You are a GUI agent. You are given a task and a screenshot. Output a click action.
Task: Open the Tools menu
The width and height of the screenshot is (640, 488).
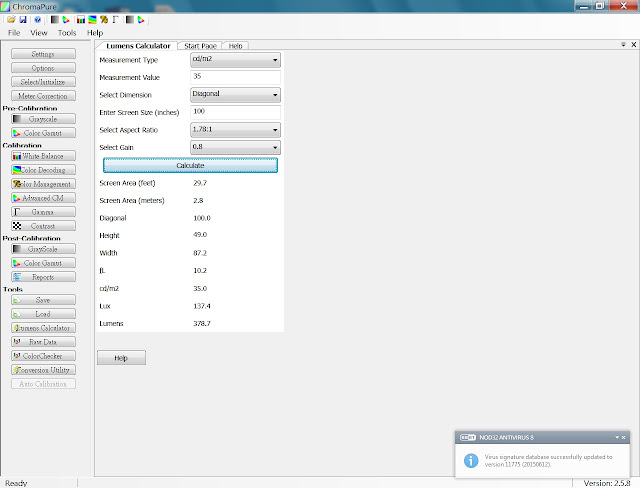tap(67, 33)
